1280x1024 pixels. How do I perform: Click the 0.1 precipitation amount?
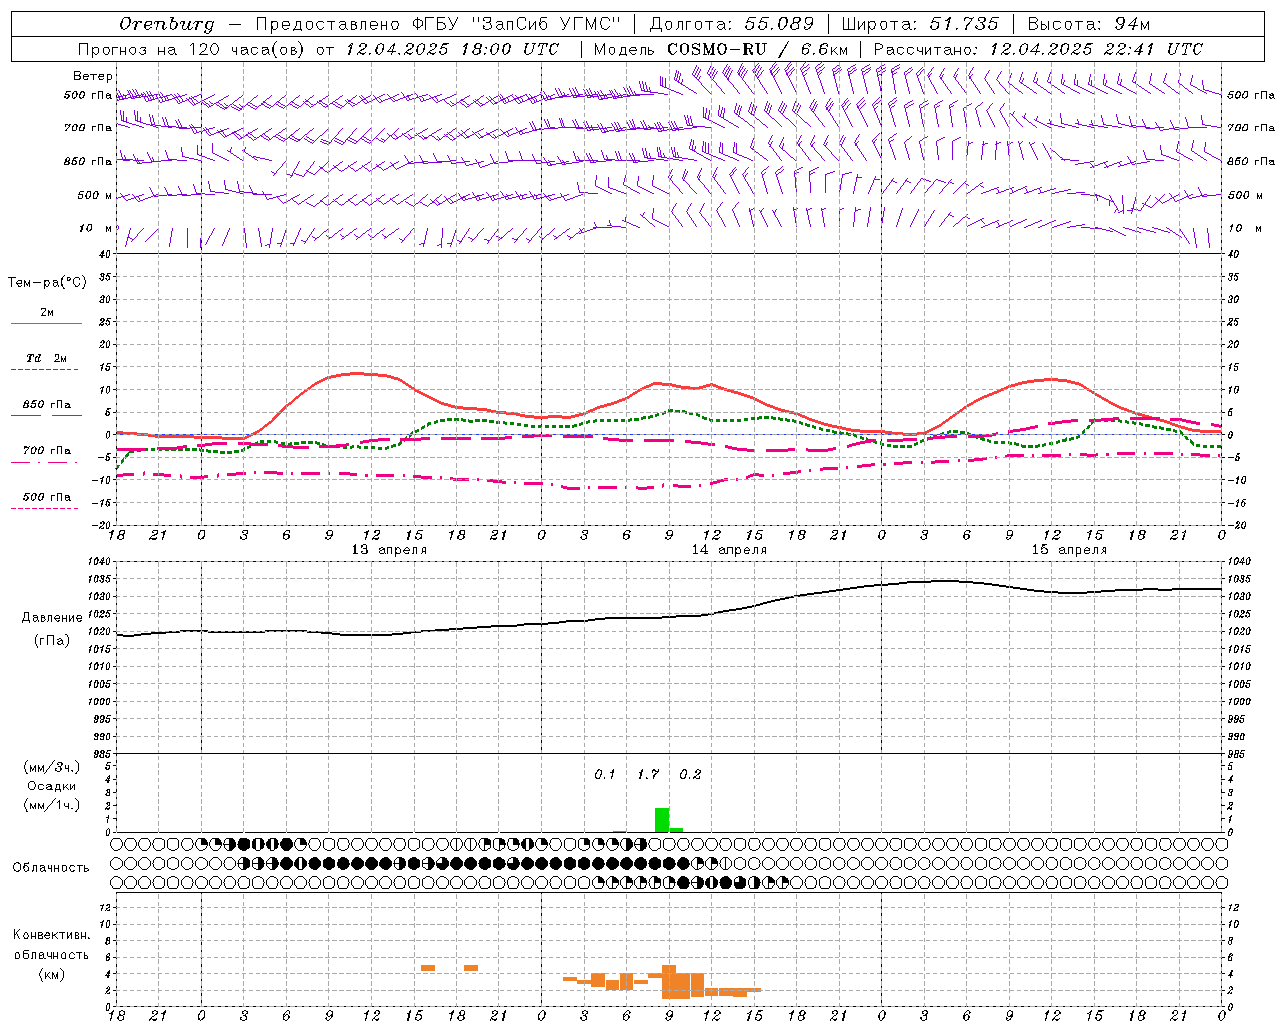coord(605,775)
